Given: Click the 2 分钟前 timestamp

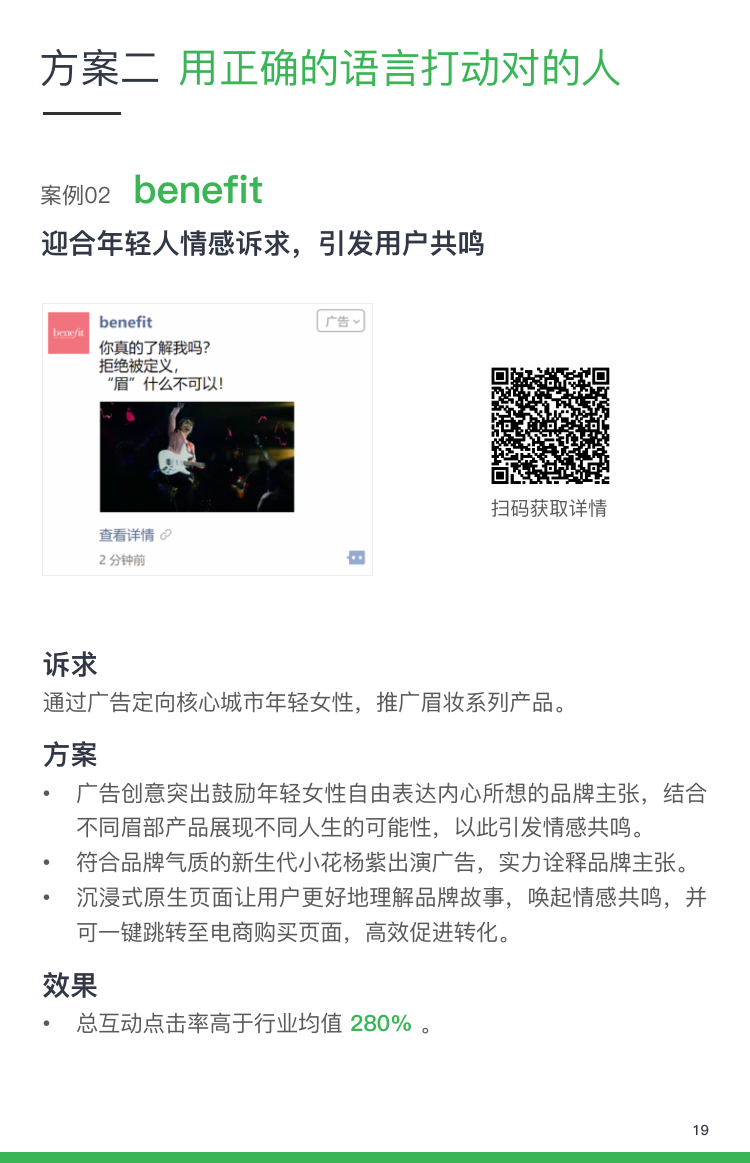Looking at the screenshot, I should coord(122,560).
